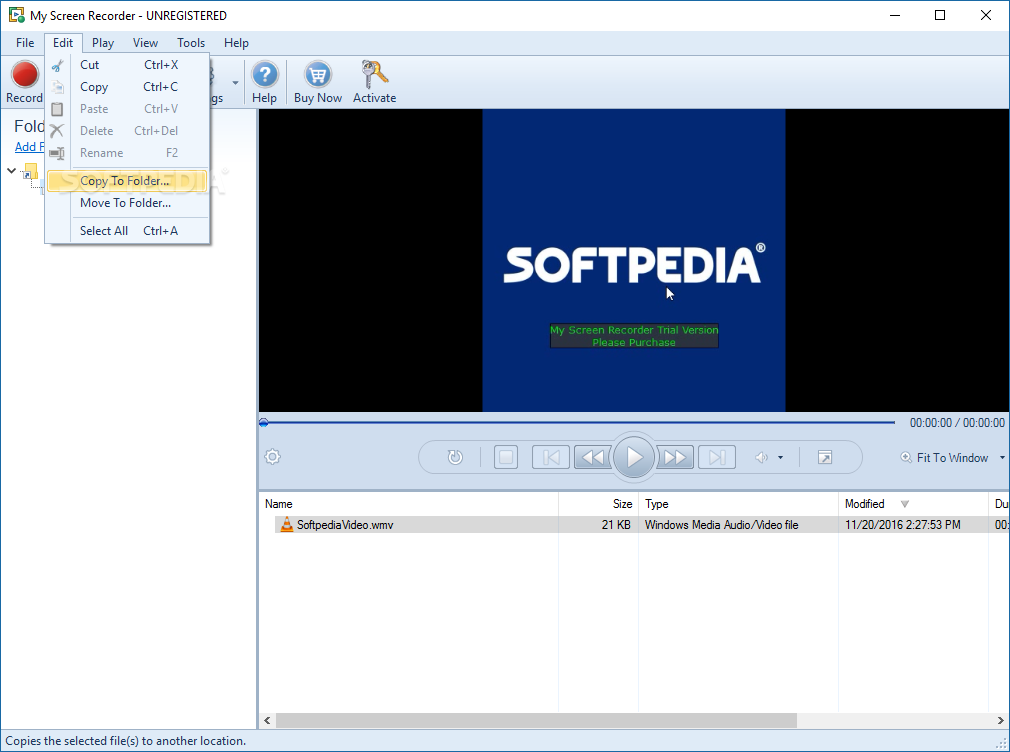The width and height of the screenshot is (1010, 752).
Task: Choose Copy from Edit menu
Action: pyautogui.click(x=127, y=87)
